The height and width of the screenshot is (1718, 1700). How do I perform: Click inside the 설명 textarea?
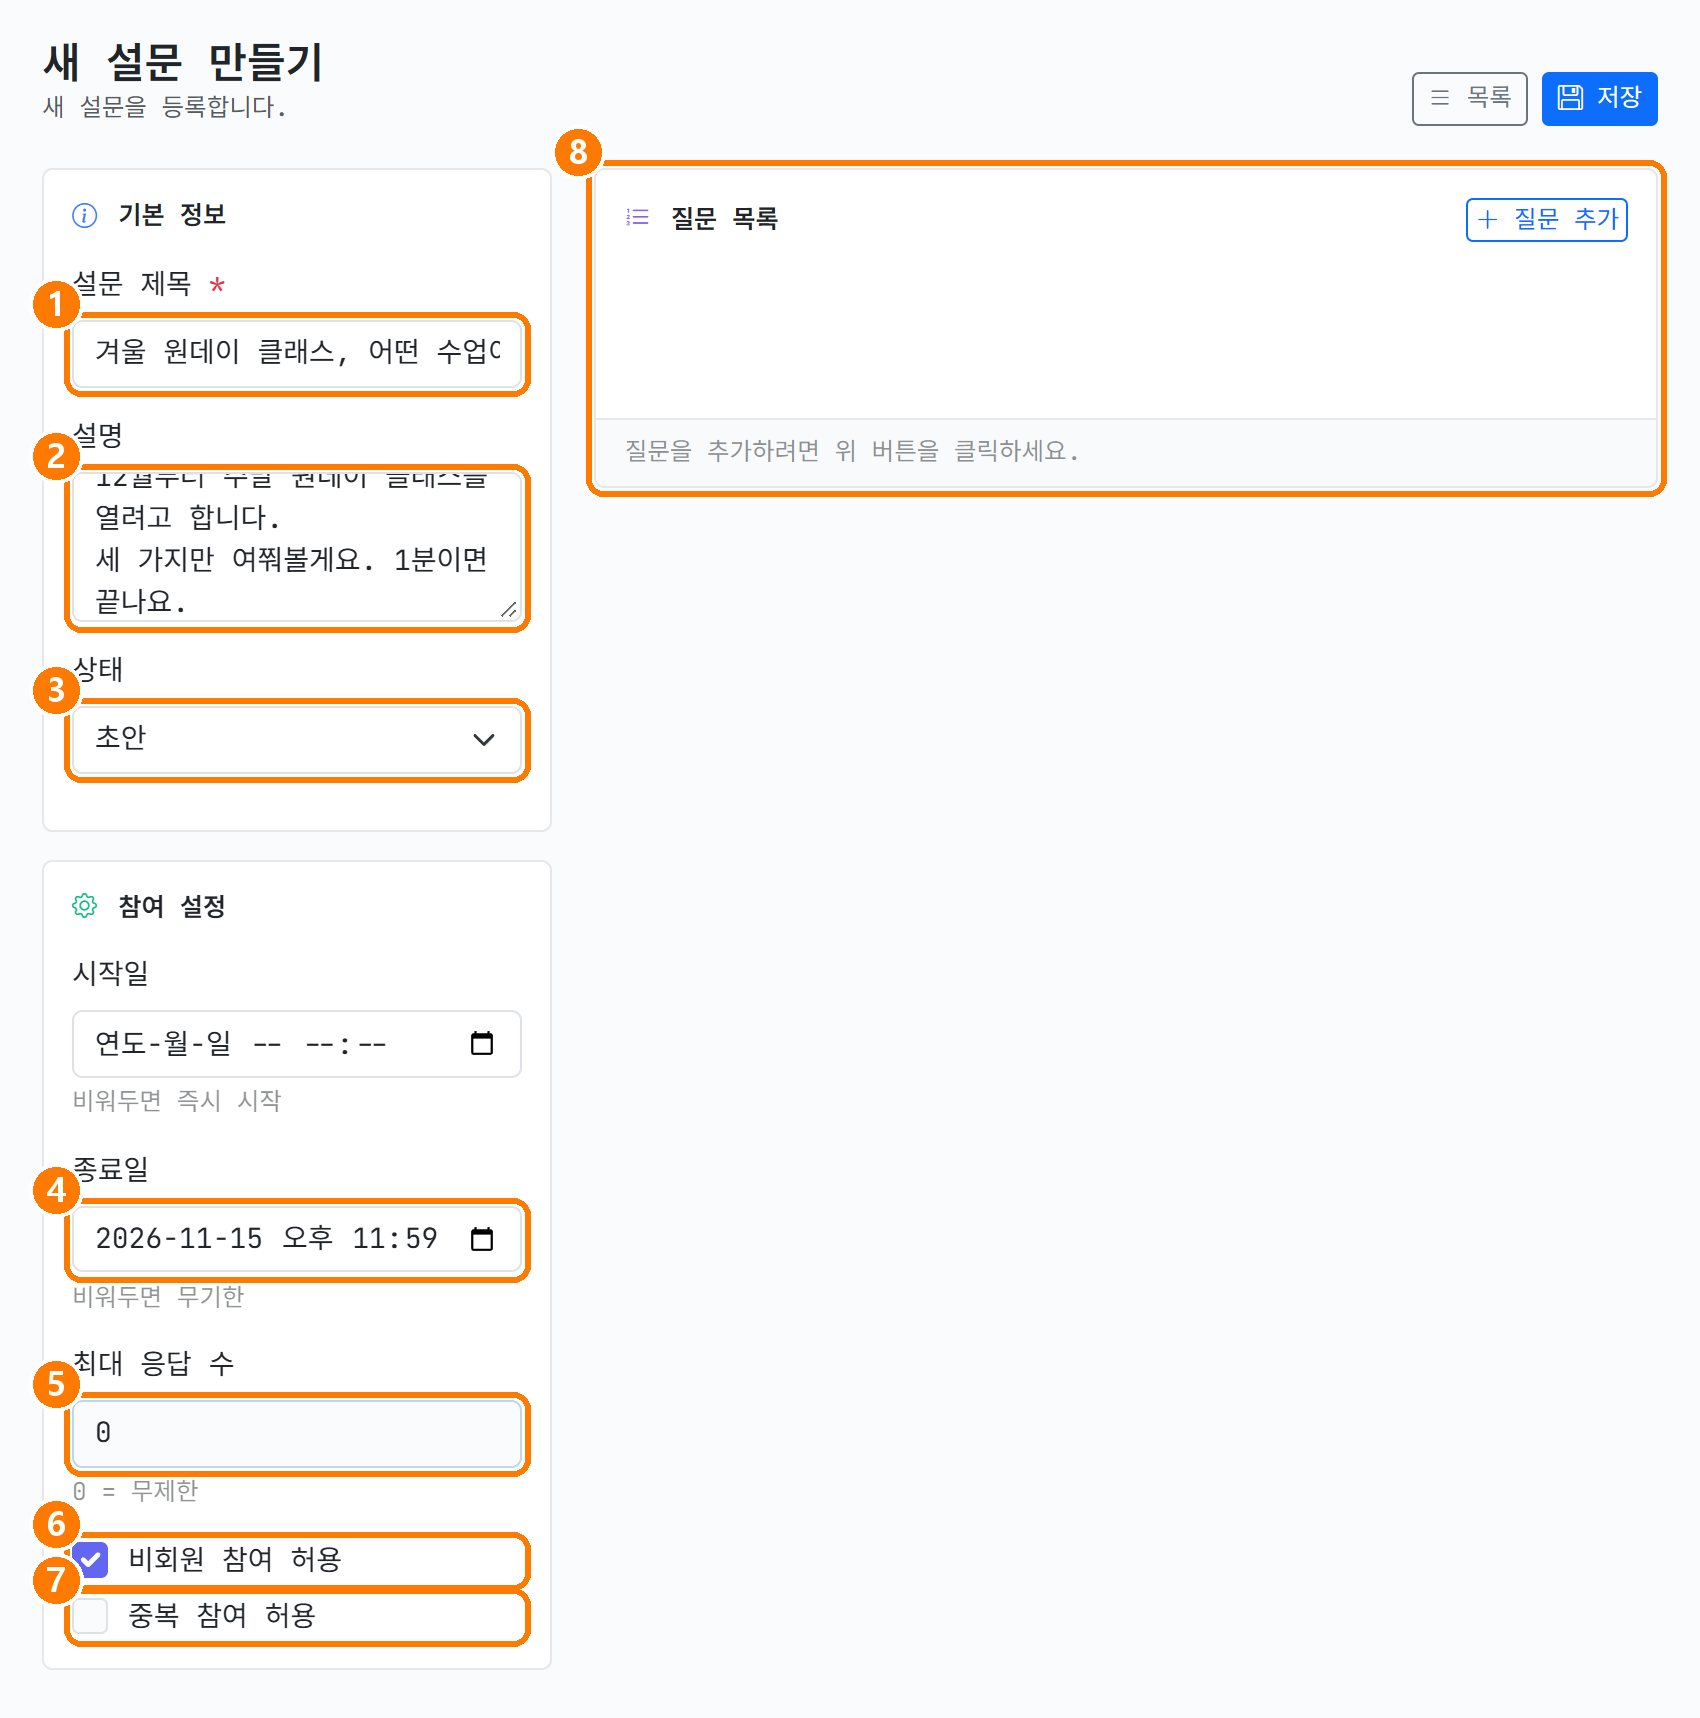coord(297,547)
